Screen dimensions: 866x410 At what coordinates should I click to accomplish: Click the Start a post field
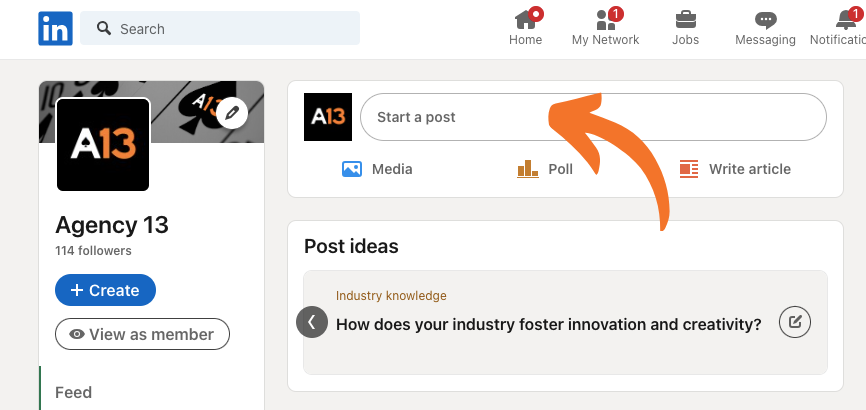tap(593, 117)
